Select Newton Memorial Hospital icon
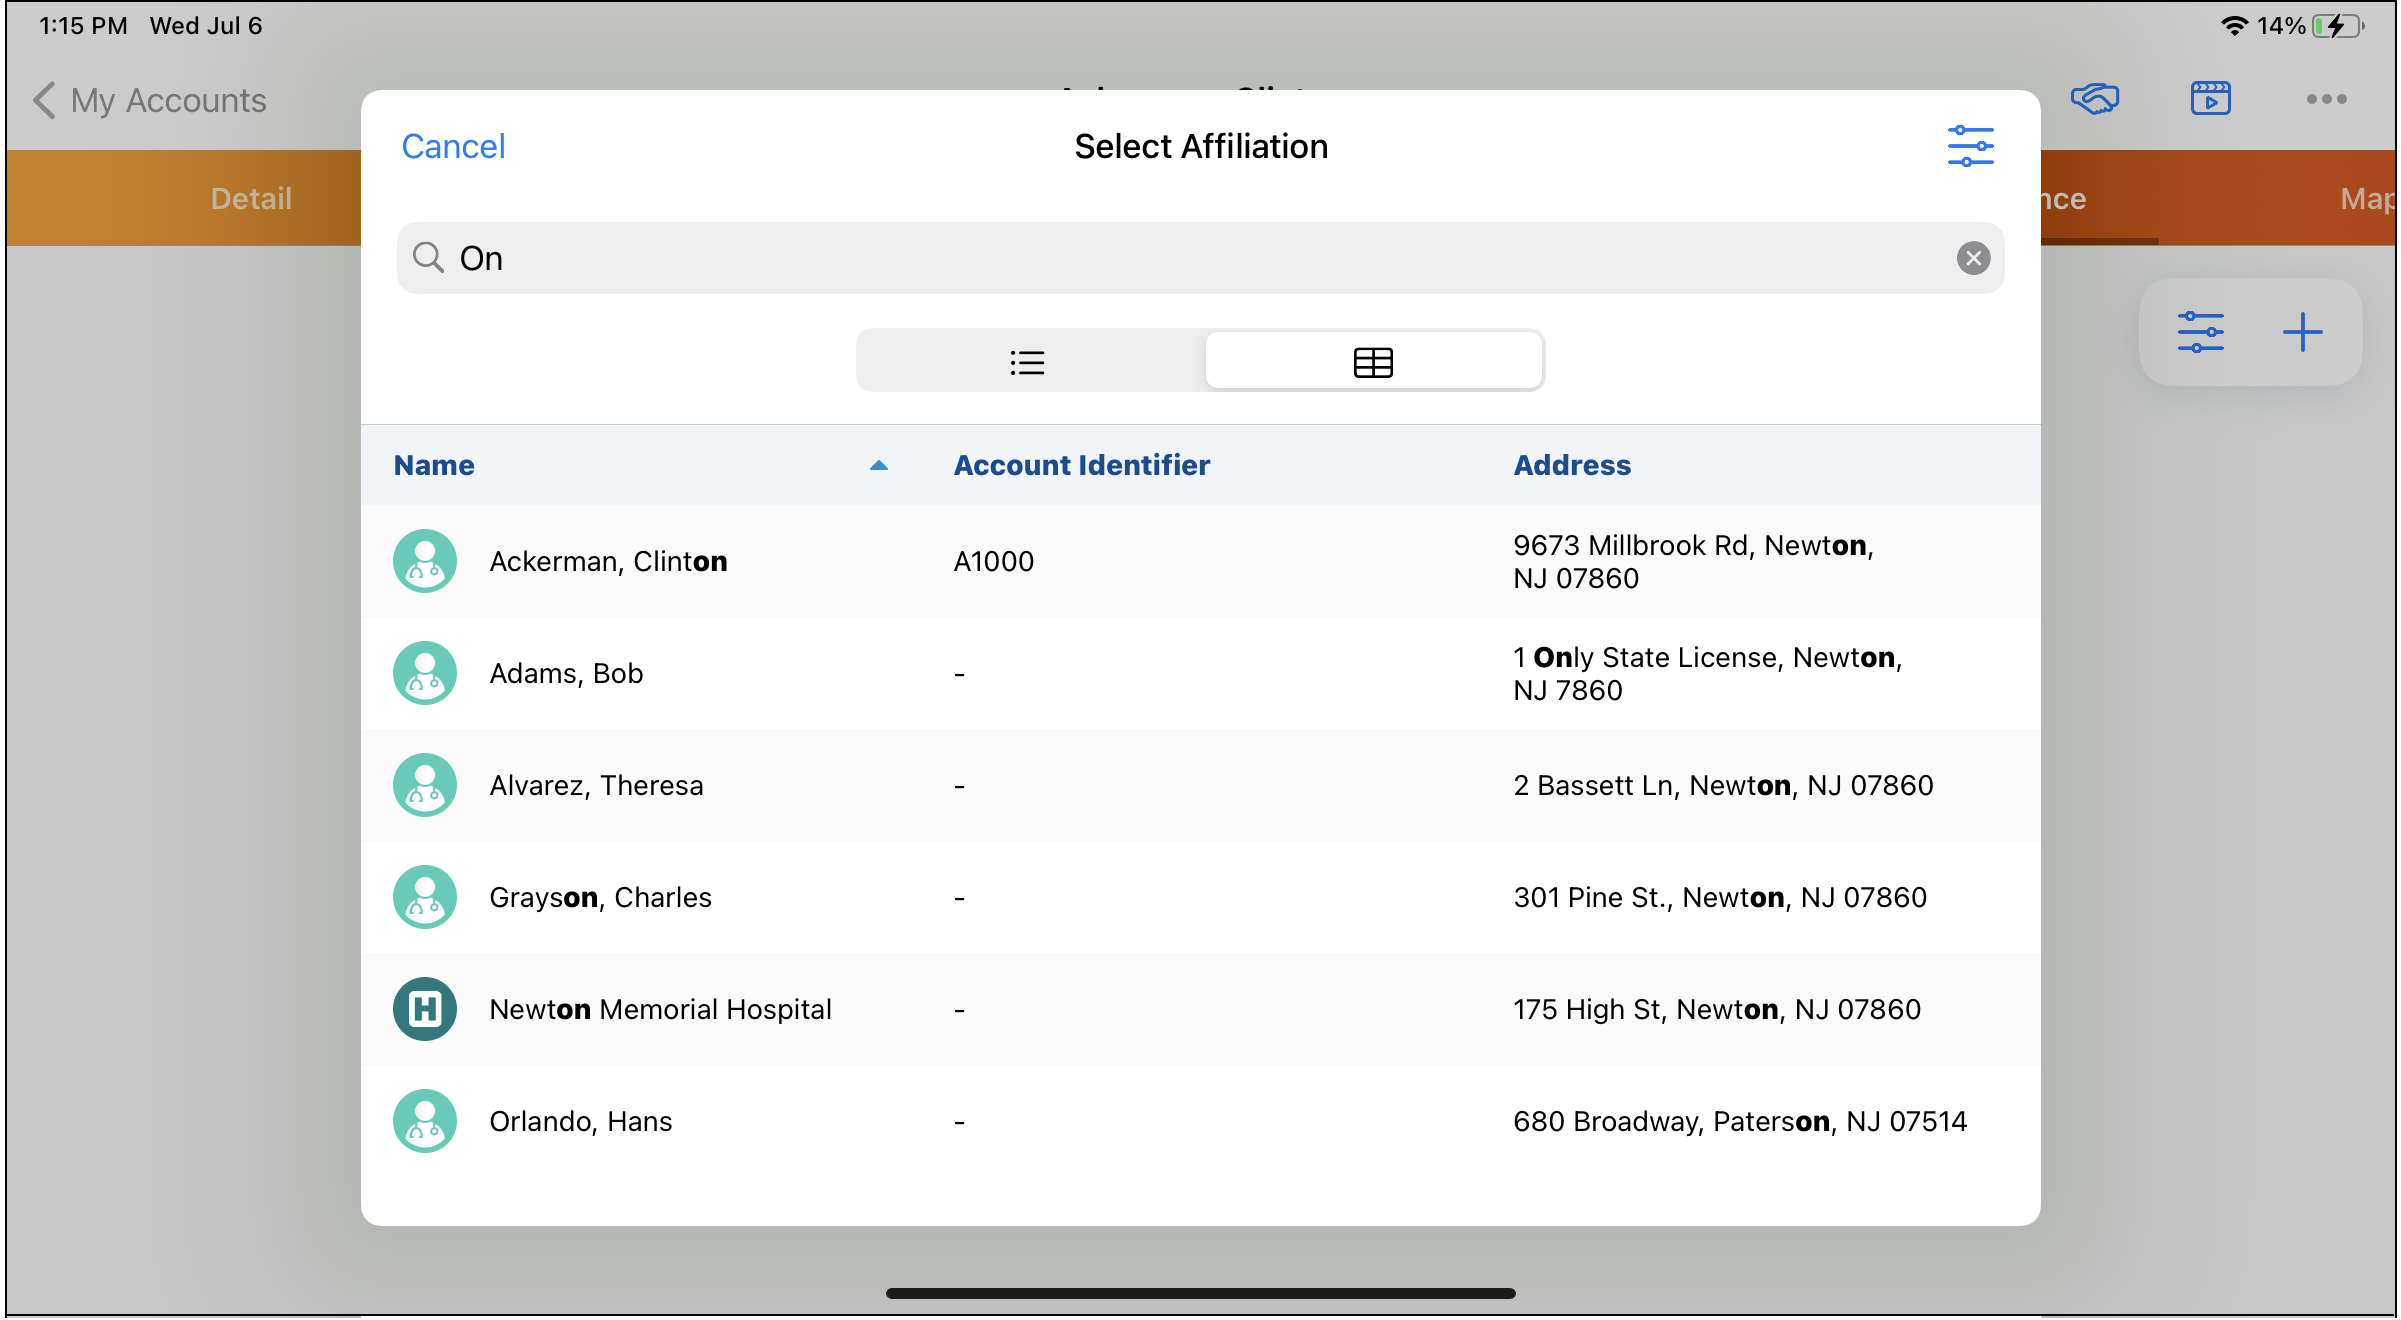Screen dimensions: 2401x1320 pyautogui.click(x=425, y=1009)
